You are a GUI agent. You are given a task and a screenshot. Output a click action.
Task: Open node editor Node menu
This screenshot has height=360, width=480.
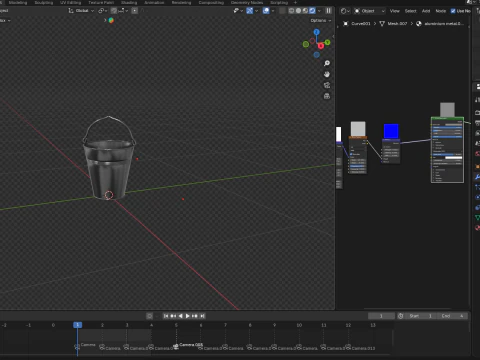[441, 11]
